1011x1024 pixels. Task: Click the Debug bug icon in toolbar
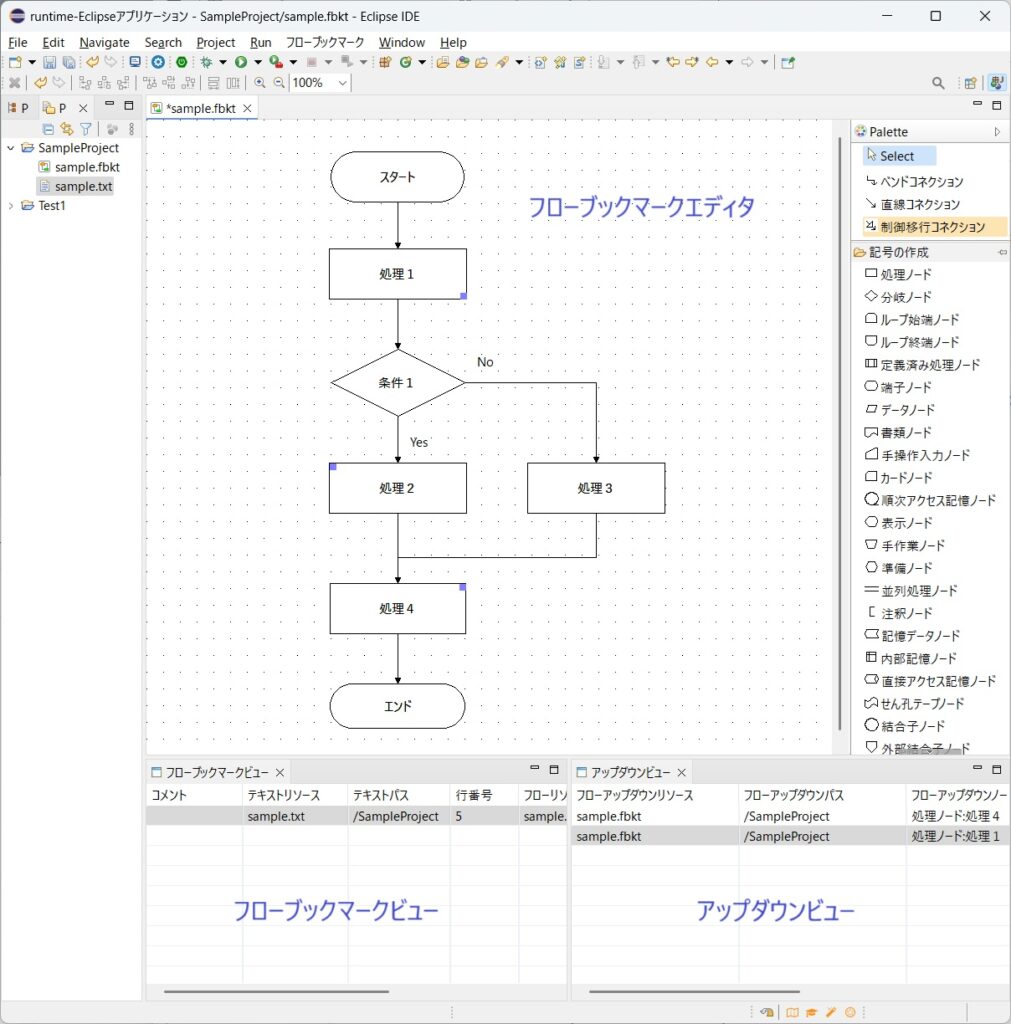206,62
